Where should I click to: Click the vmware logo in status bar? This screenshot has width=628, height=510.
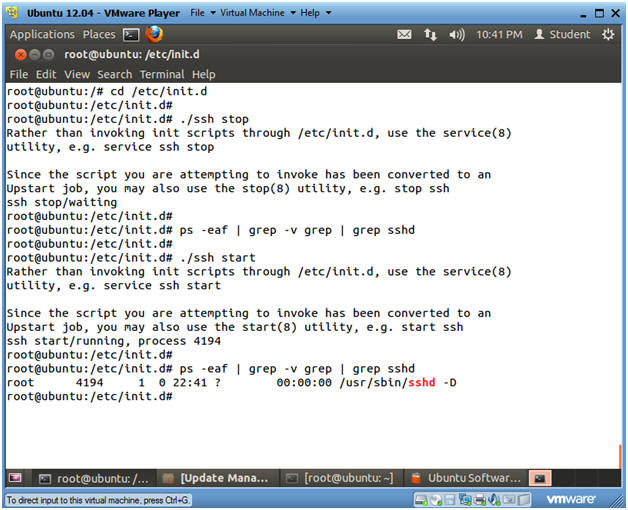[570, 499]
